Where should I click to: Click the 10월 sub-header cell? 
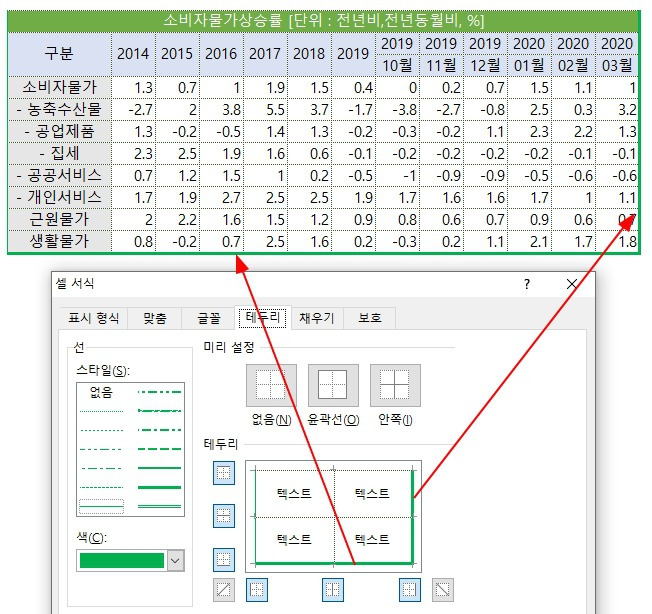[x=397, y=65]
